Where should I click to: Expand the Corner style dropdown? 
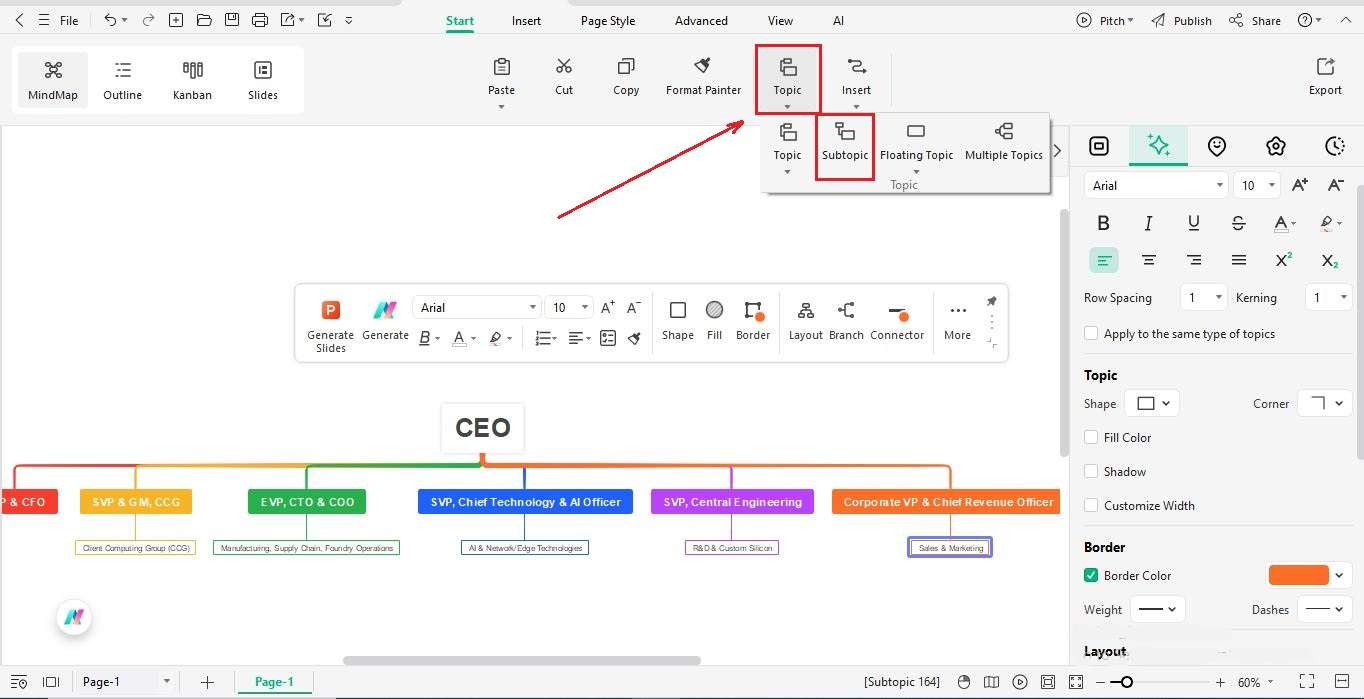(1325, 403)
